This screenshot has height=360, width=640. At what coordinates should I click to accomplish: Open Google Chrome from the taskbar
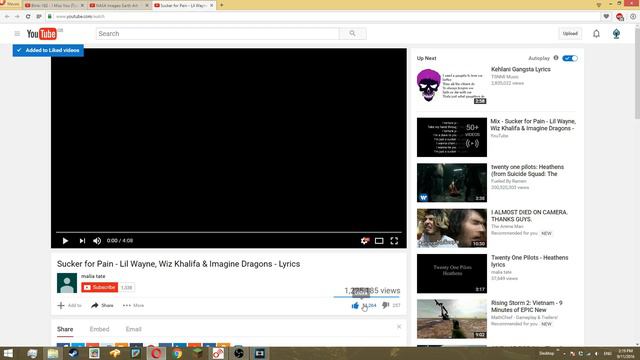point(177,353)
